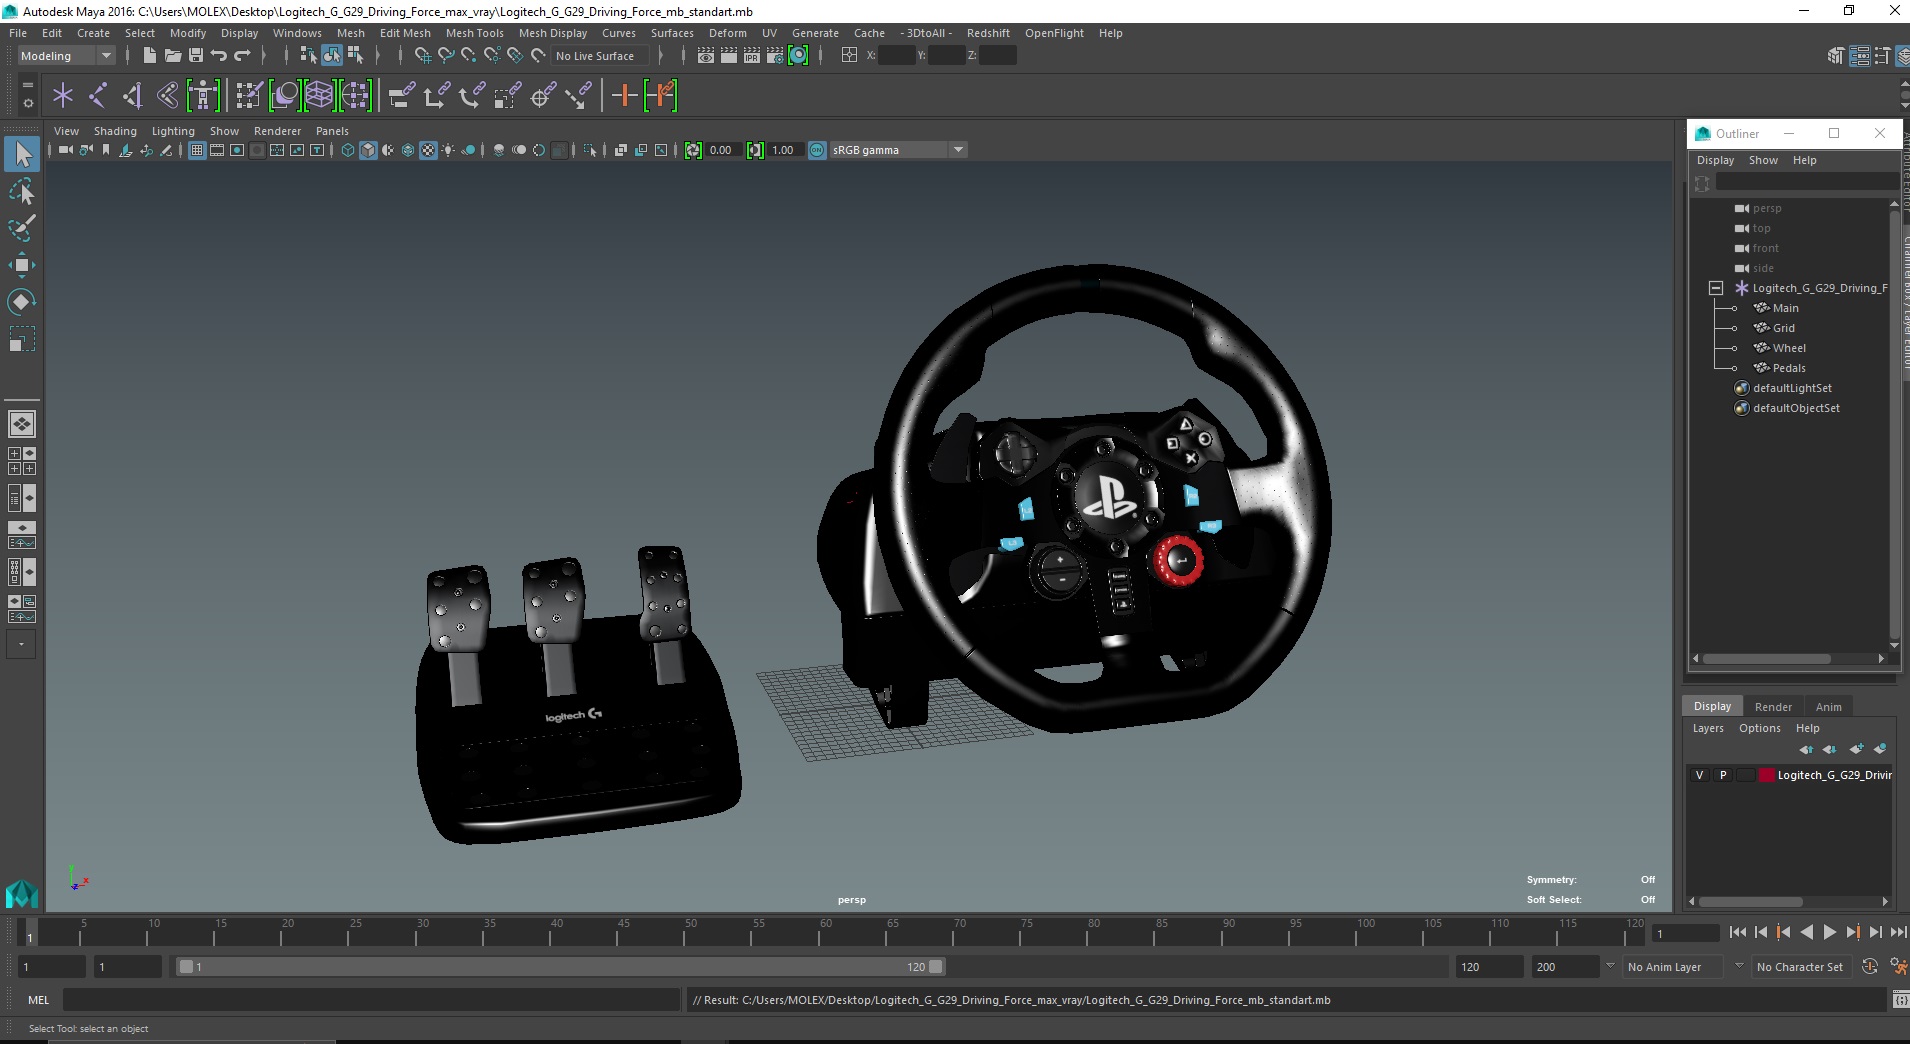Click create new layer icon

click(1857, 749)
